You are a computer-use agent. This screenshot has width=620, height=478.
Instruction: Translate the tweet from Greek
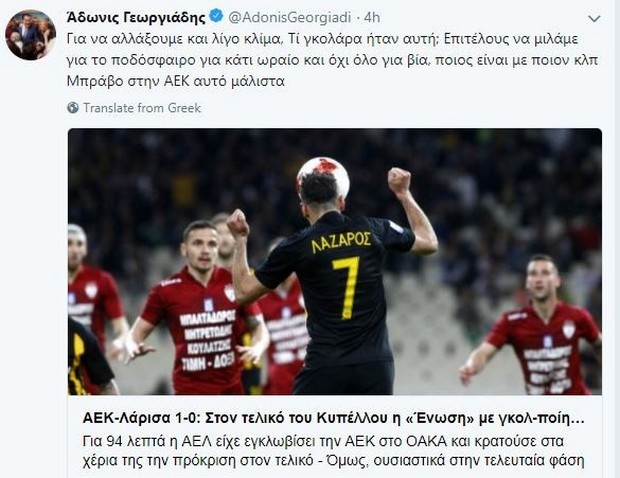(142, 108)
